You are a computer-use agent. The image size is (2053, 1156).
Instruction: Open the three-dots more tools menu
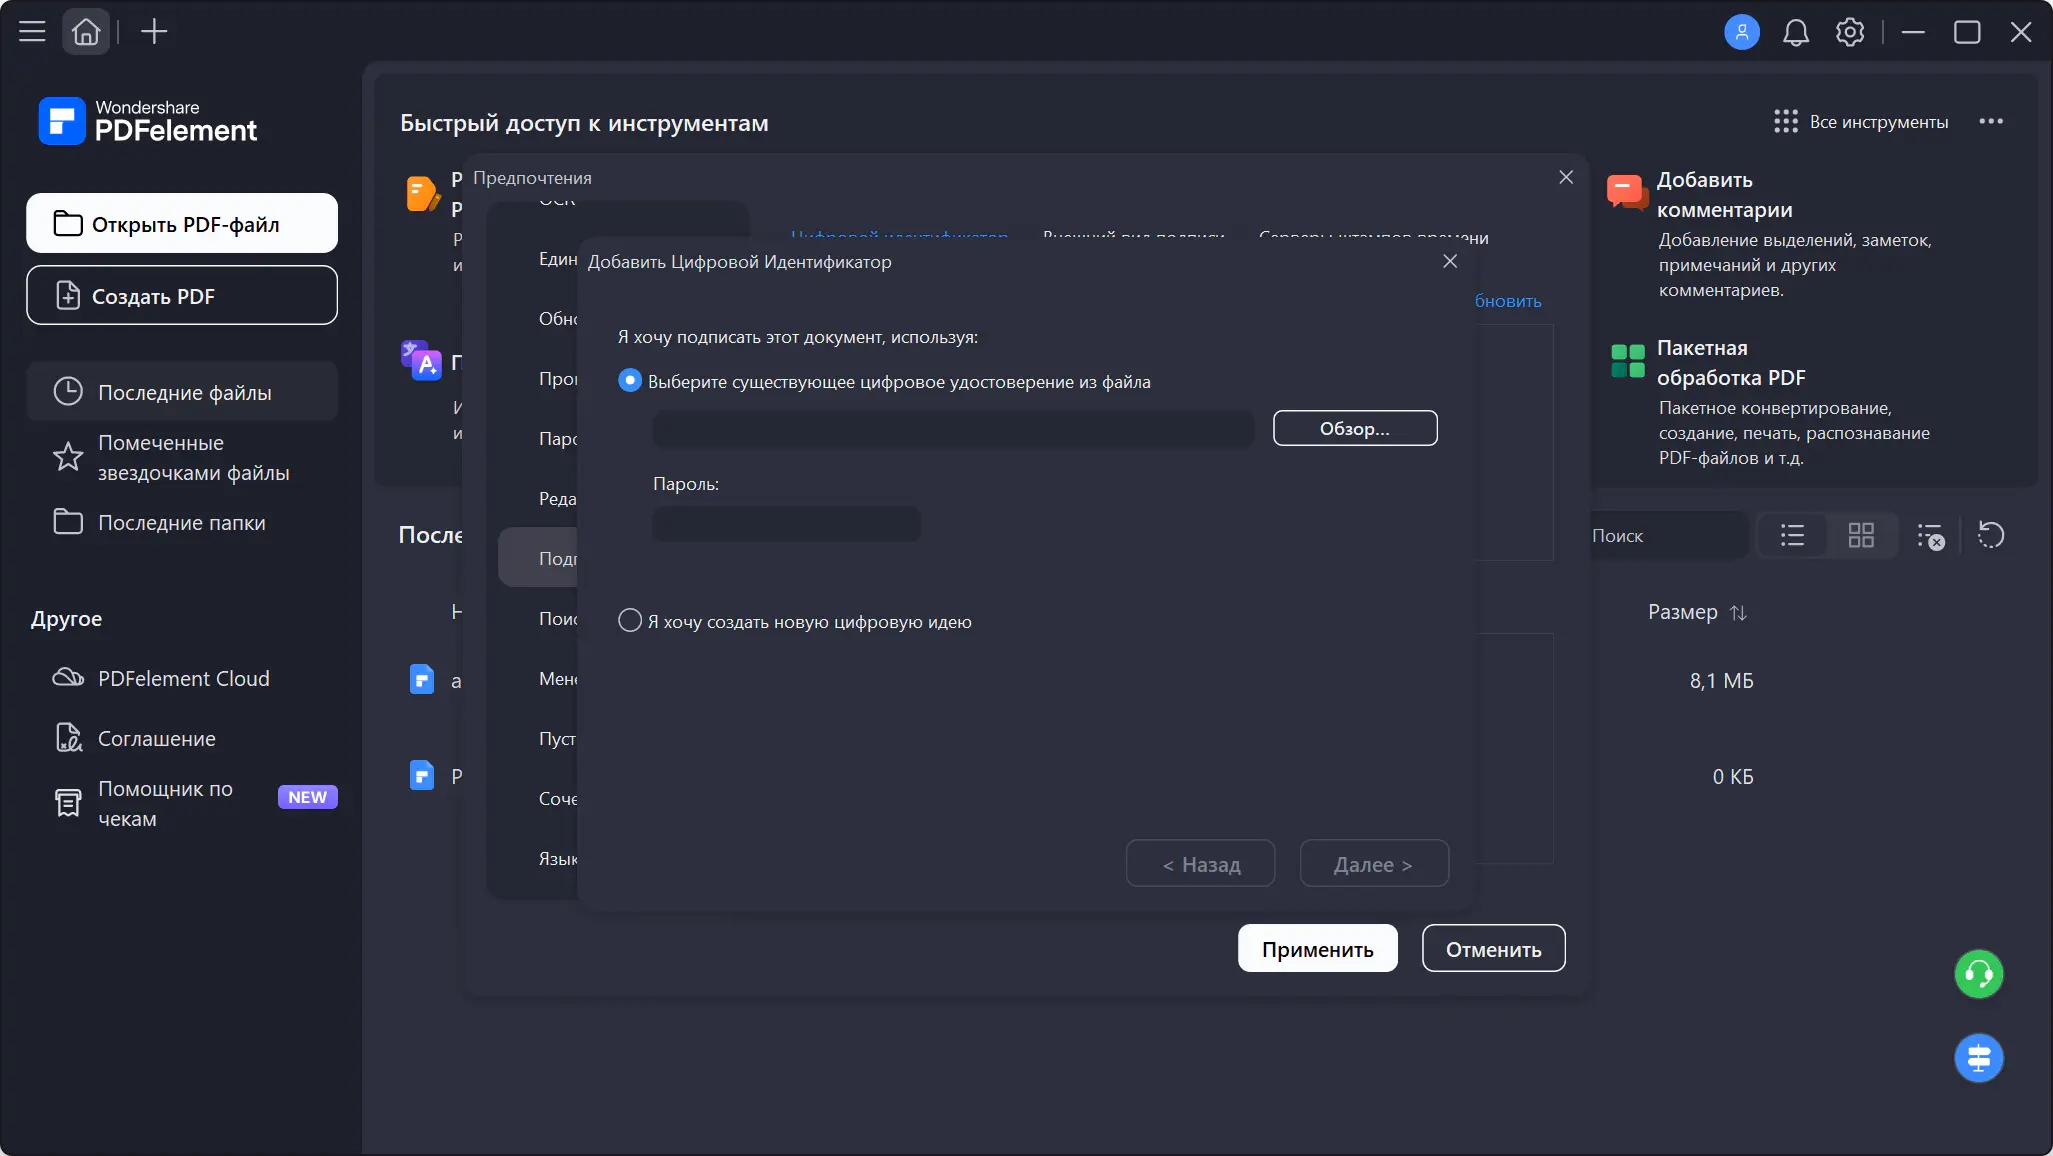(x=1990, y=121)
